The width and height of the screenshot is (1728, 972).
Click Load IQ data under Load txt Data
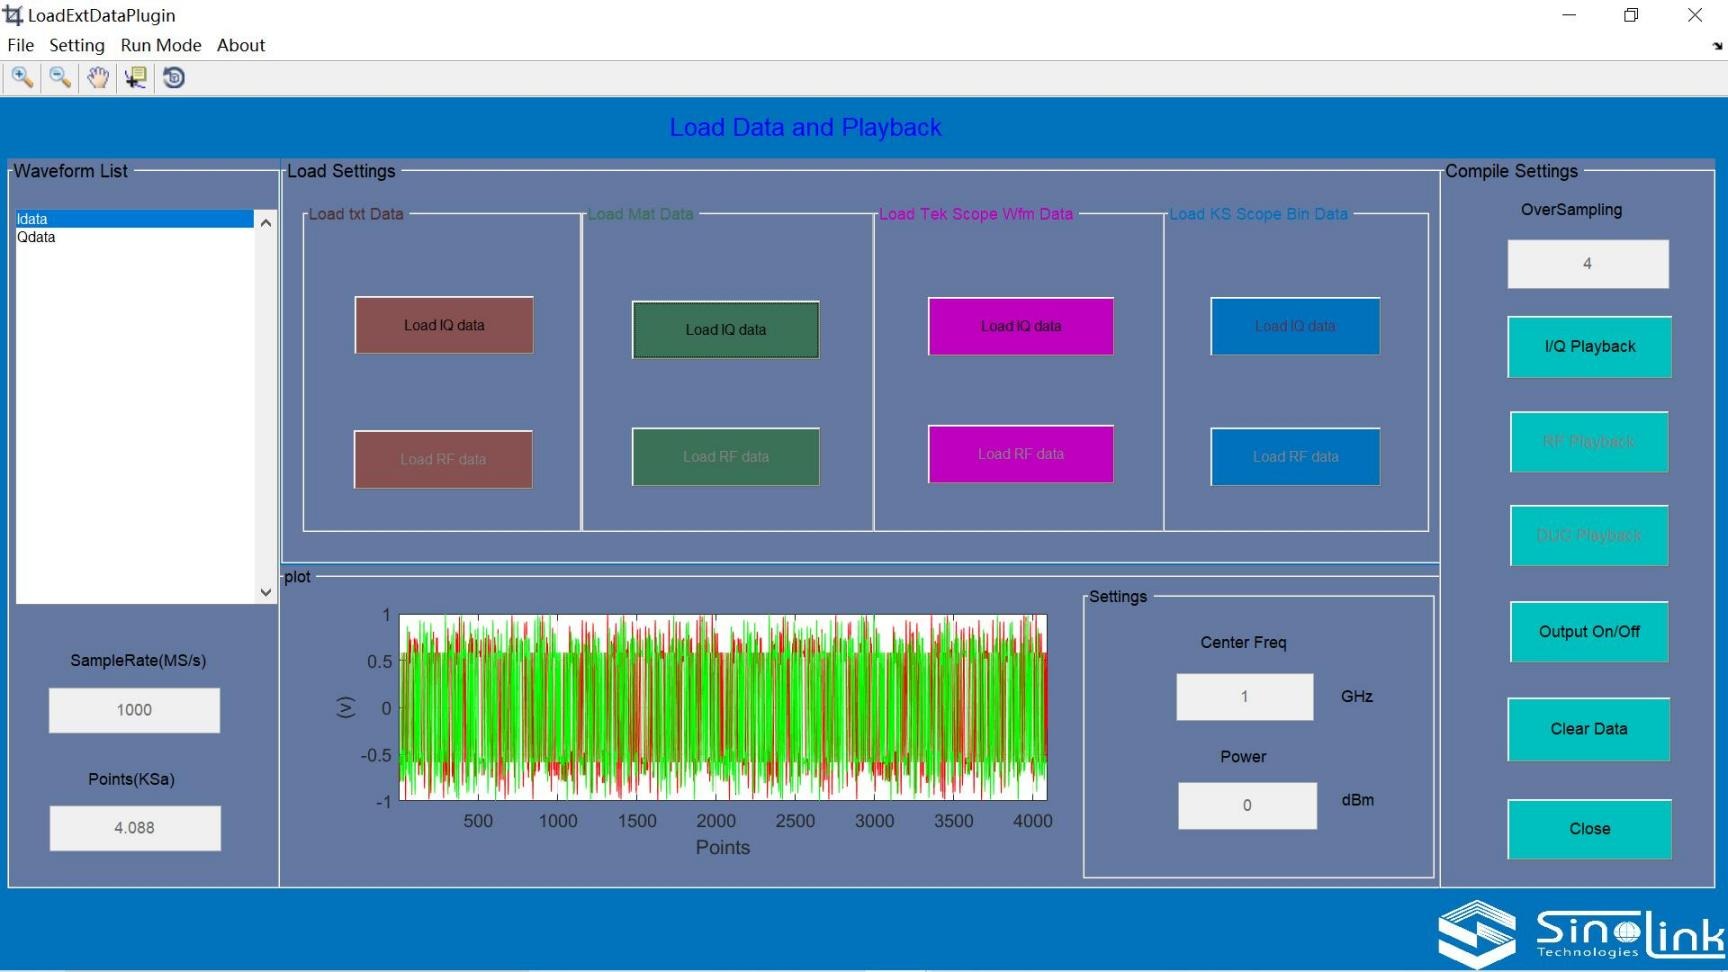click(x=444, y=325)
